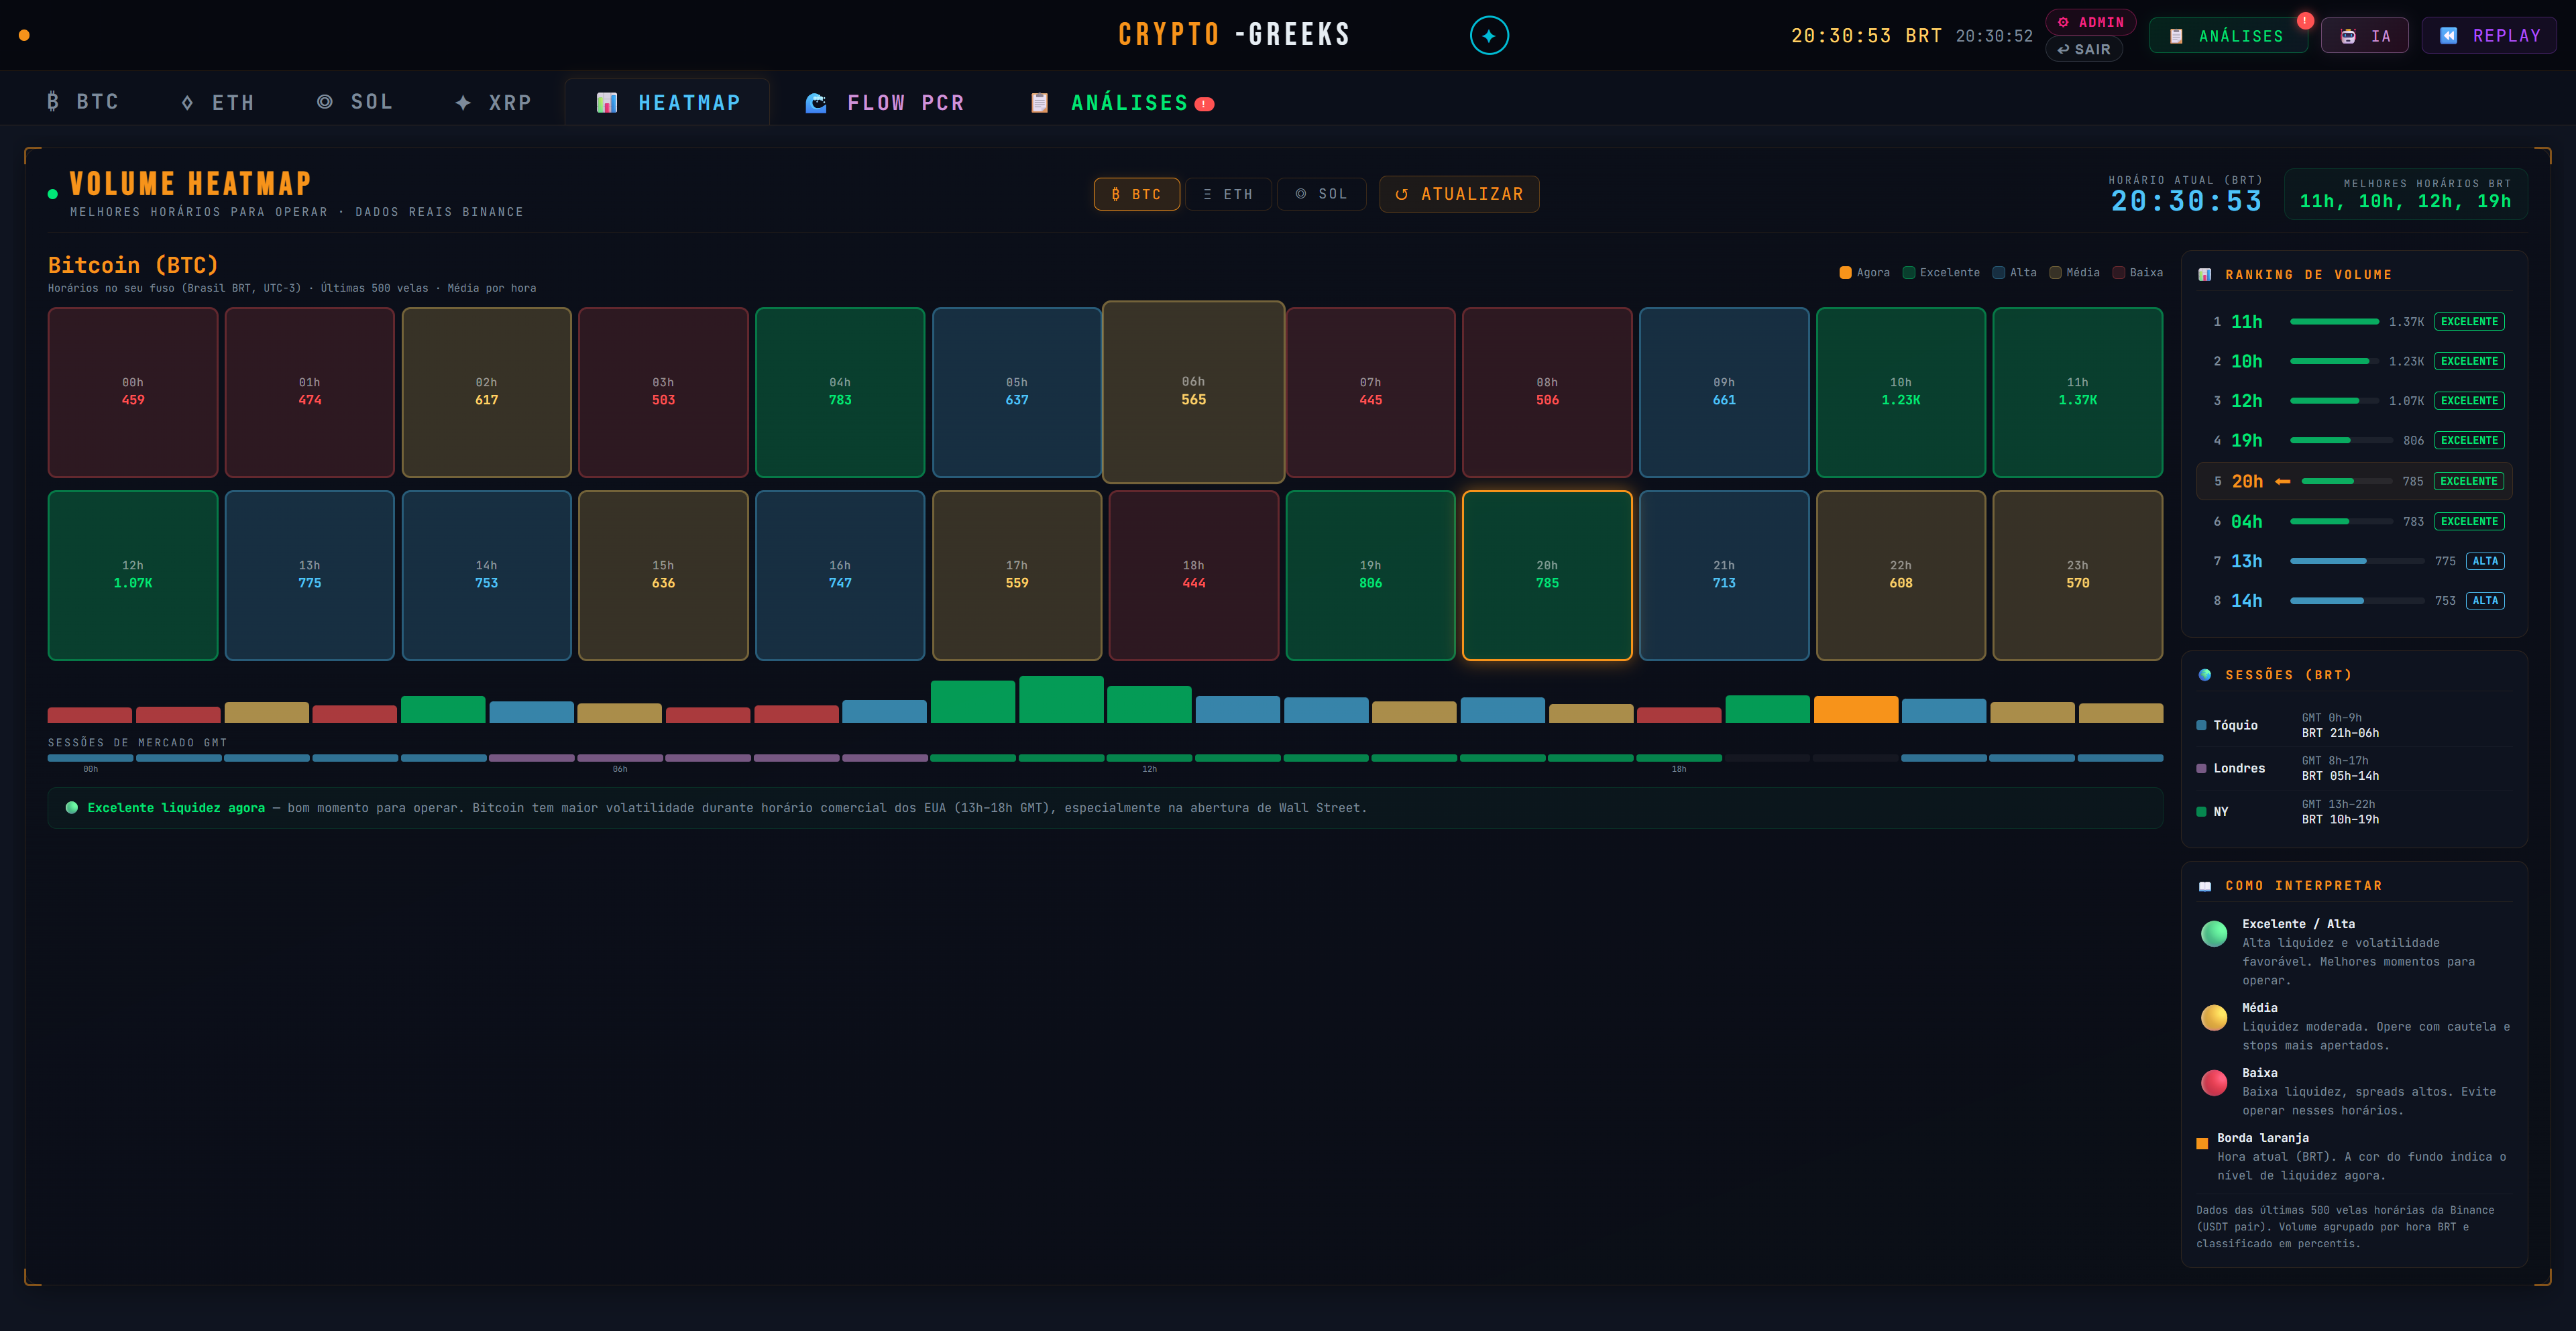Click the Alta blue legend swatch
The image size is (2576, 1331).
pyautogui.click(x=1998, y=272)
